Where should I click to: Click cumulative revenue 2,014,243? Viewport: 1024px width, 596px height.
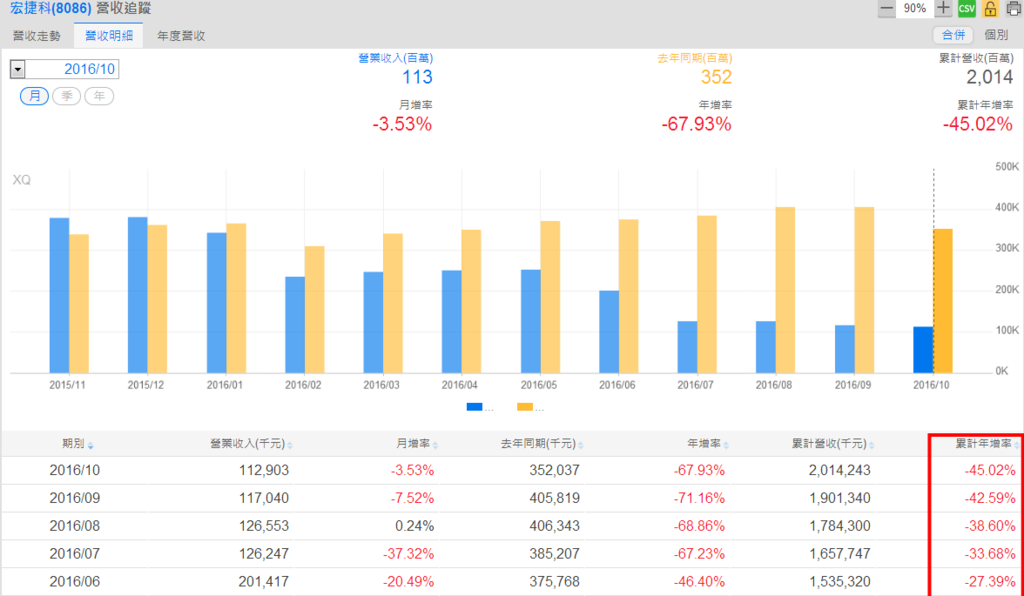tap(839, 470)
